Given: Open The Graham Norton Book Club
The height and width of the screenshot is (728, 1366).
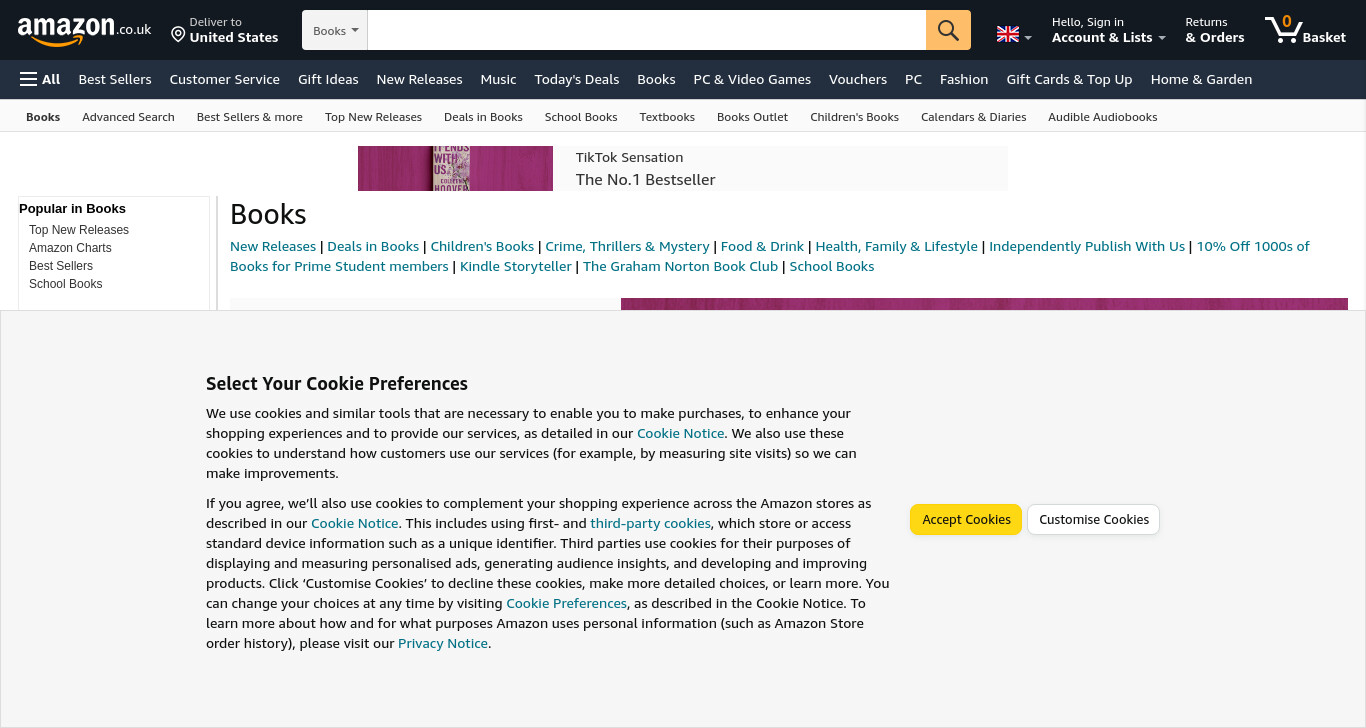Looking at the screenshot, I should click(680, 266).
